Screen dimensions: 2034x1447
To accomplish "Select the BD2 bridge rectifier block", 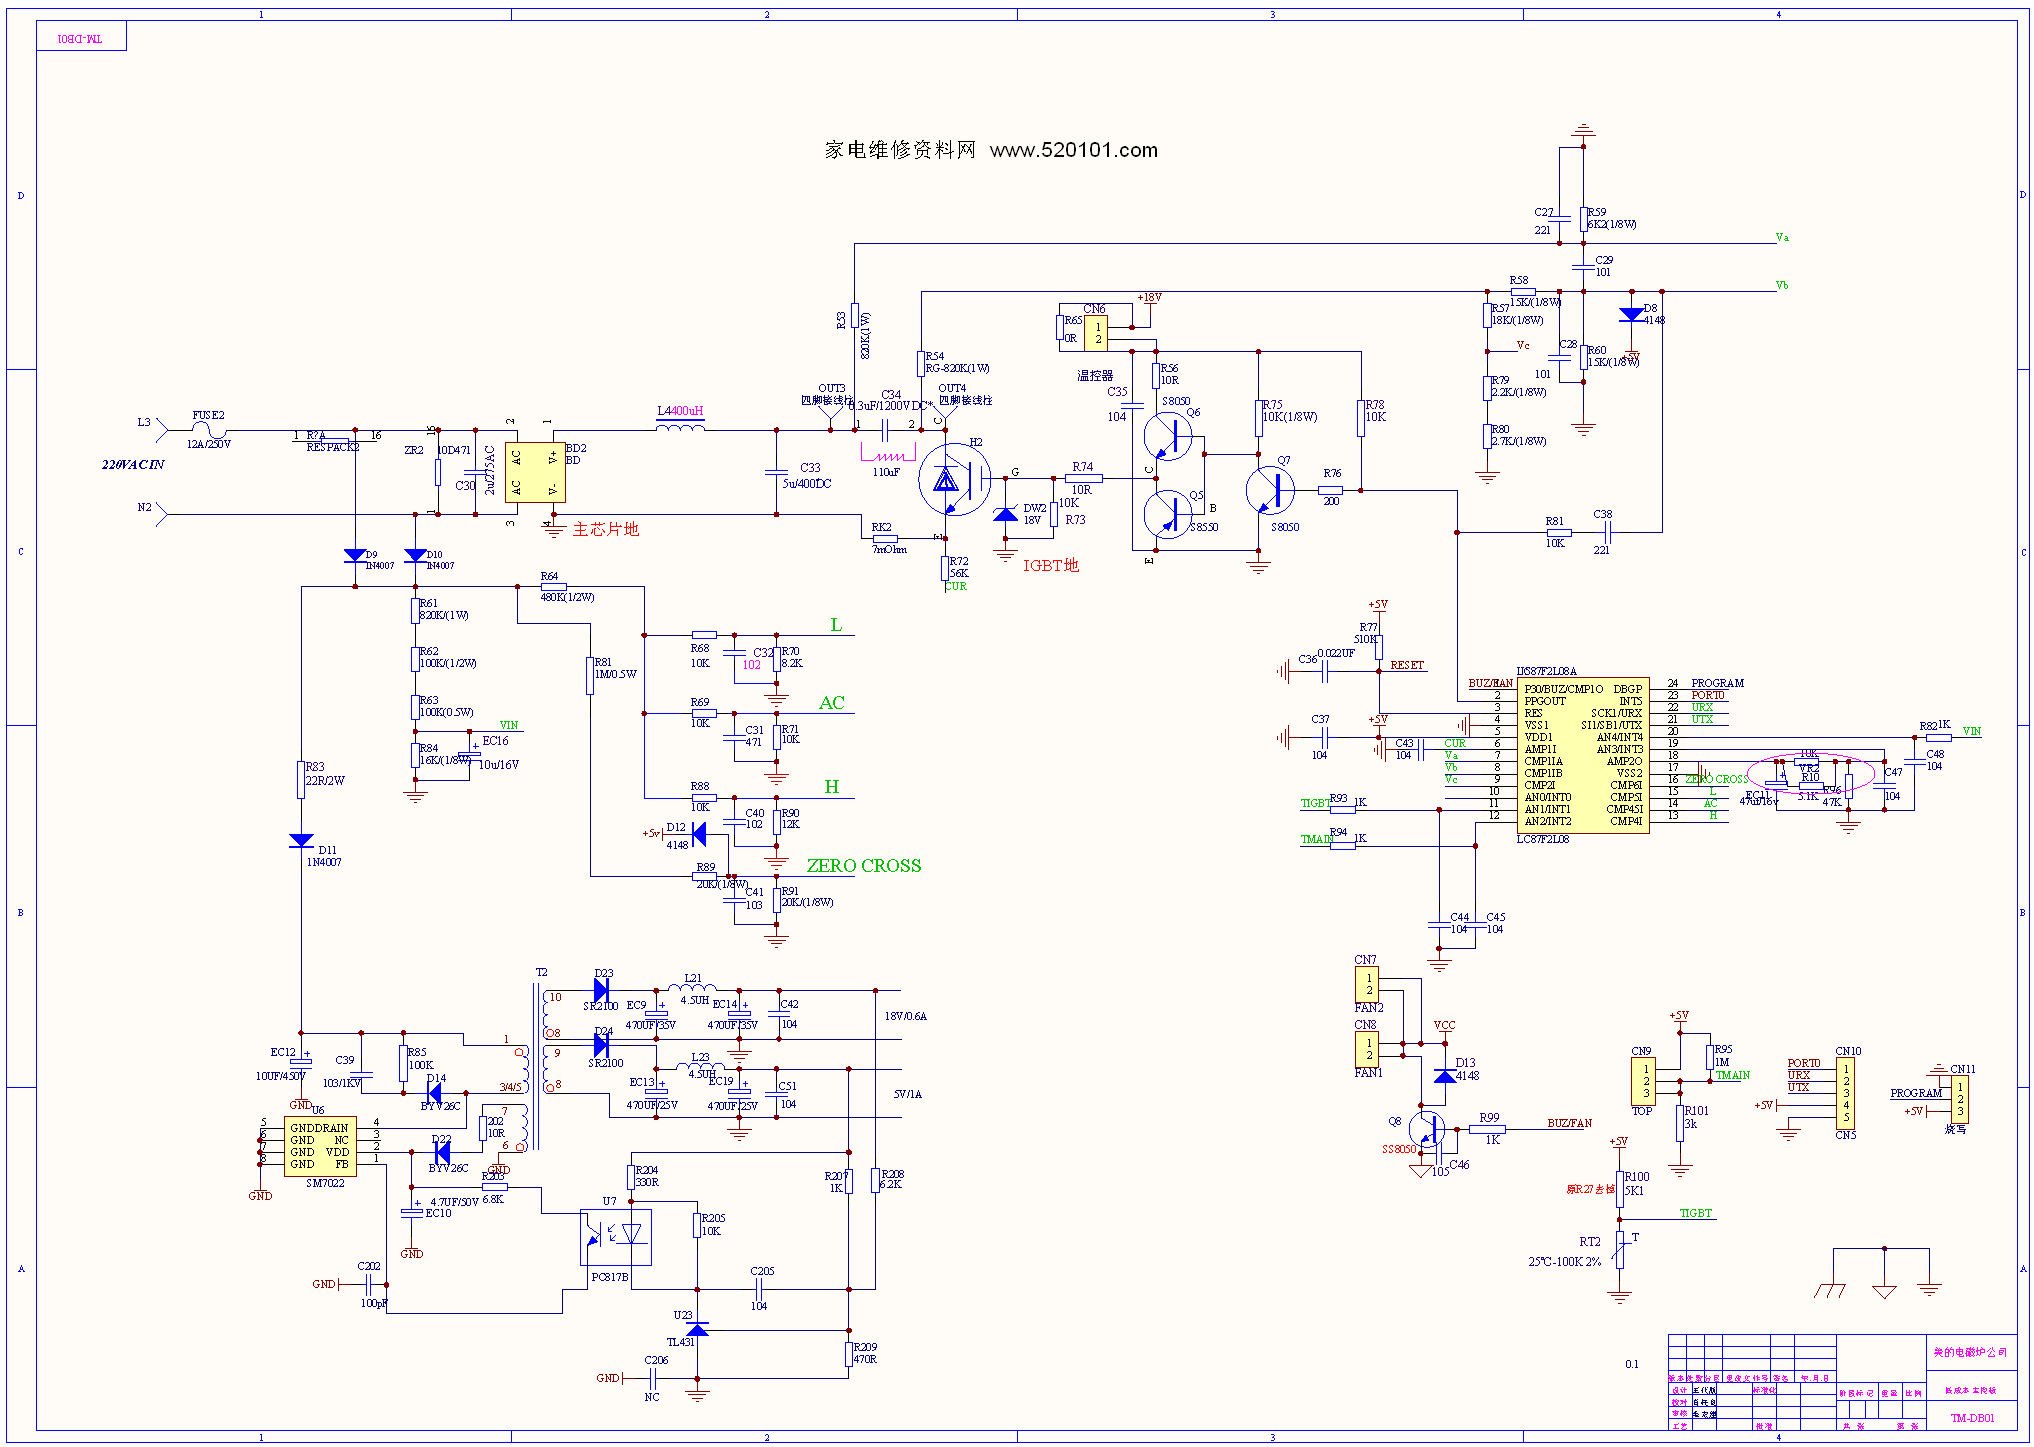I will (x=535, y=472).
